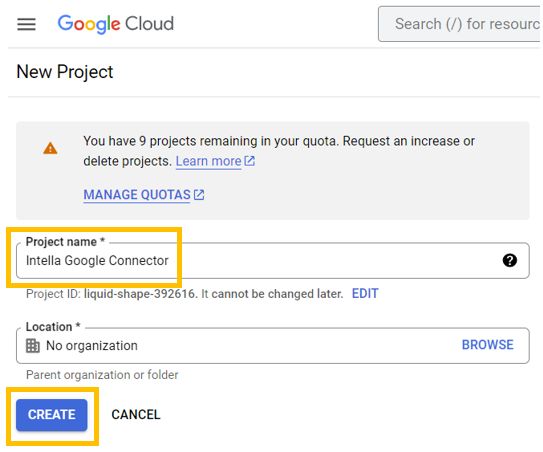Screen dimensions: 543x452
Task: Click the Google Cloud logo
Action: point(116,24)
